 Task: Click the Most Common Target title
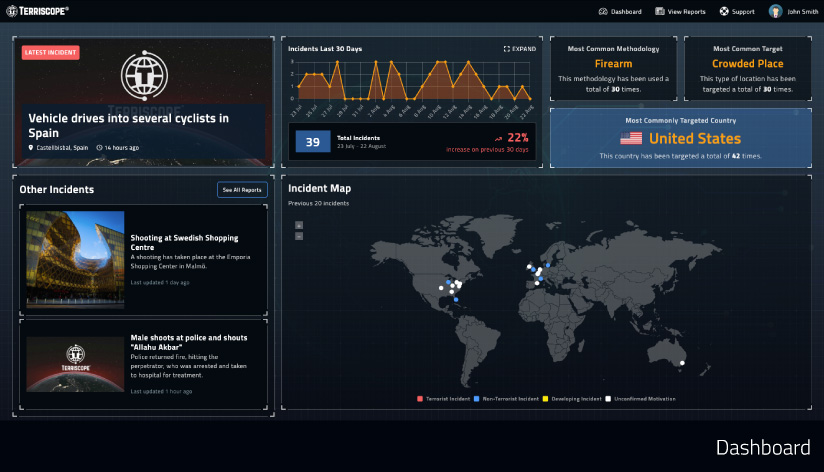[x=748, y=49]
